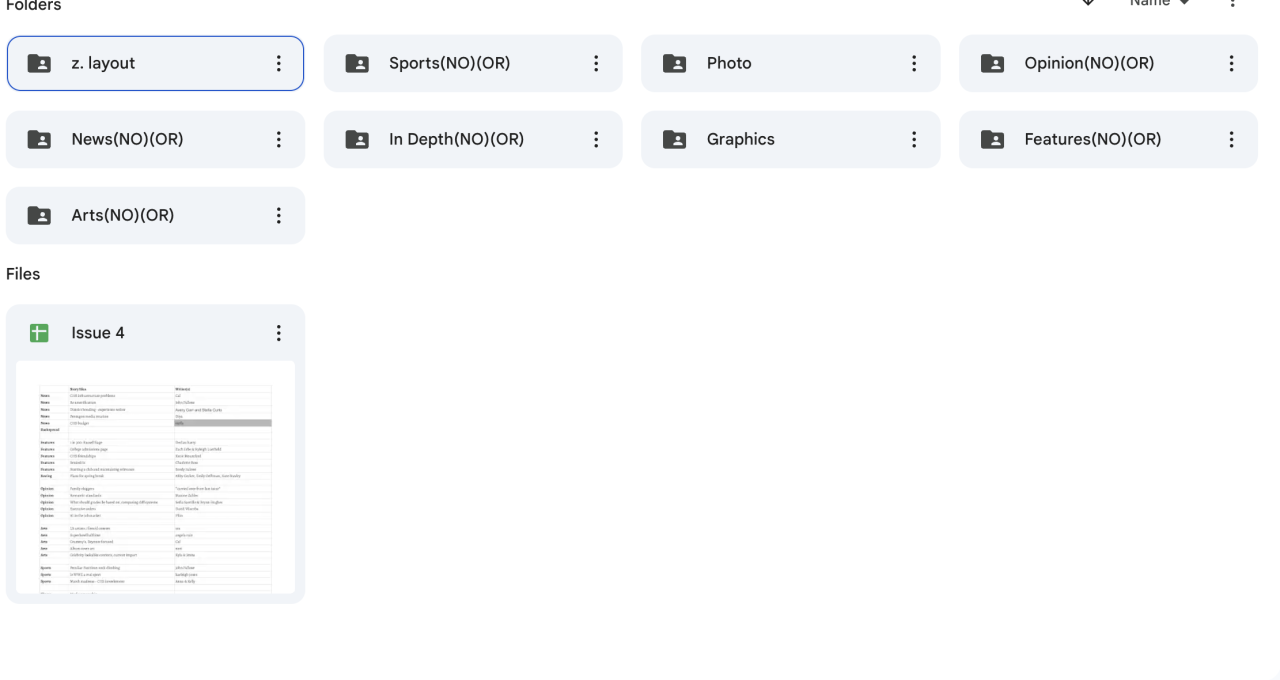Open more actions for Arts(NO)(OR) folder
Screen dimensions: 1280x680
(278, 216)
